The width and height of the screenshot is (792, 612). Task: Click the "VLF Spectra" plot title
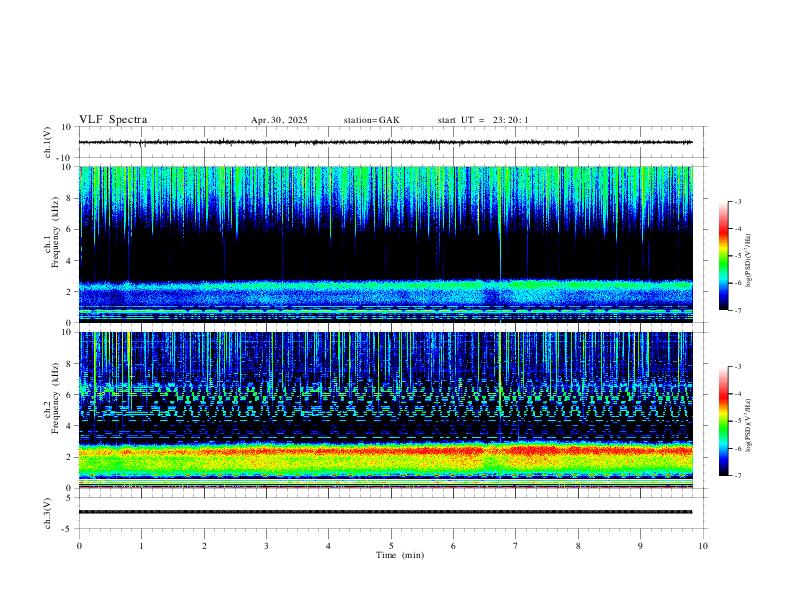pyautogui.click(x=113, y=120)
